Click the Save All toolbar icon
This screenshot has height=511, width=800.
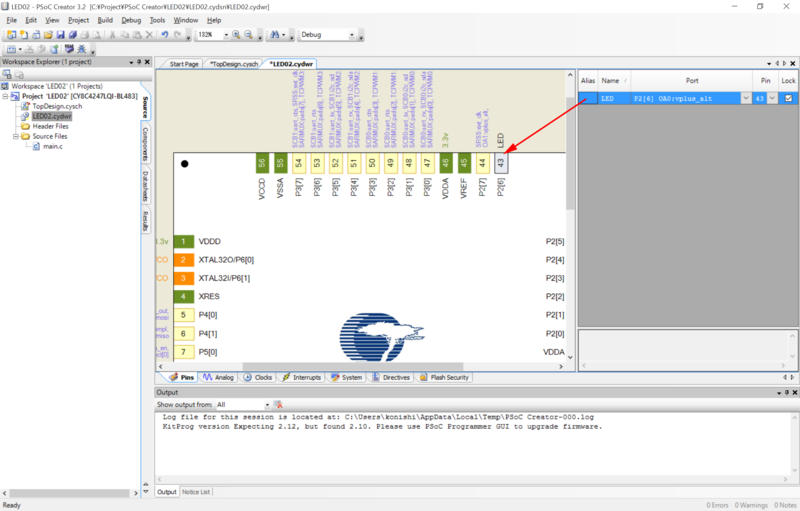click(x=72, y=35)
